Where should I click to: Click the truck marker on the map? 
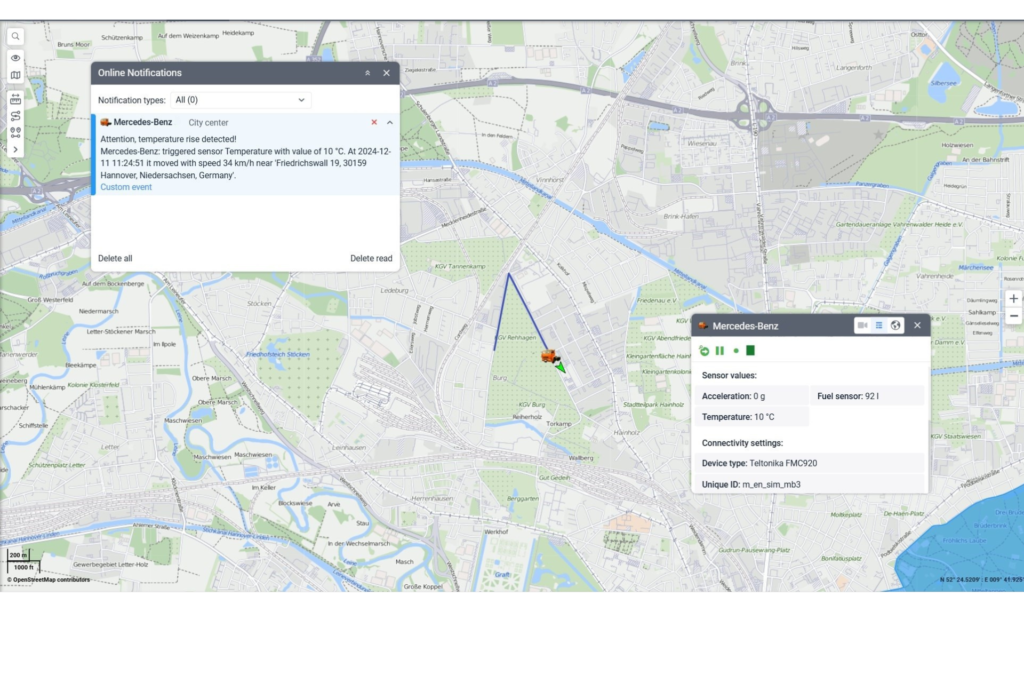coord(549,356)
